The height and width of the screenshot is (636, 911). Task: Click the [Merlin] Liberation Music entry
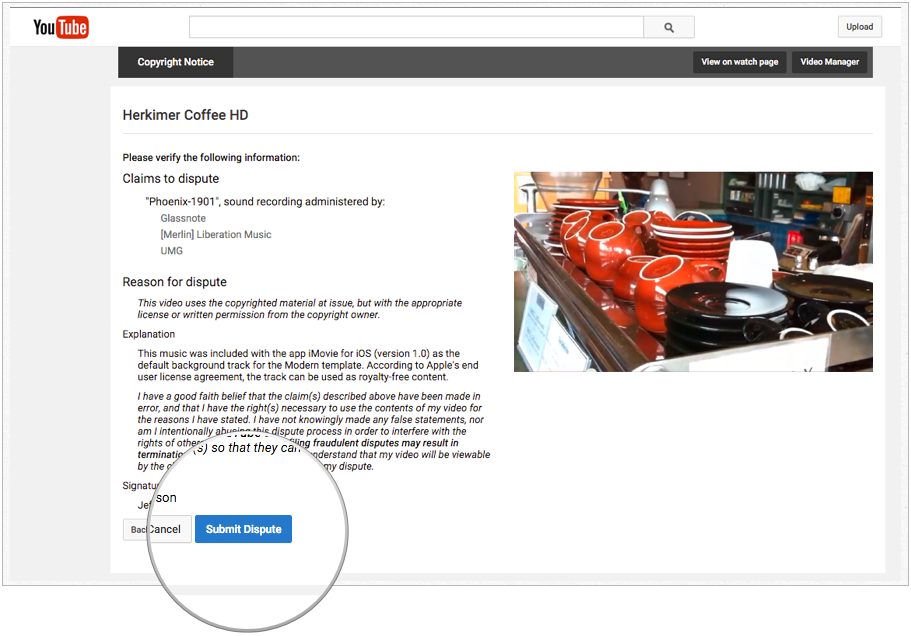(215, 234)
